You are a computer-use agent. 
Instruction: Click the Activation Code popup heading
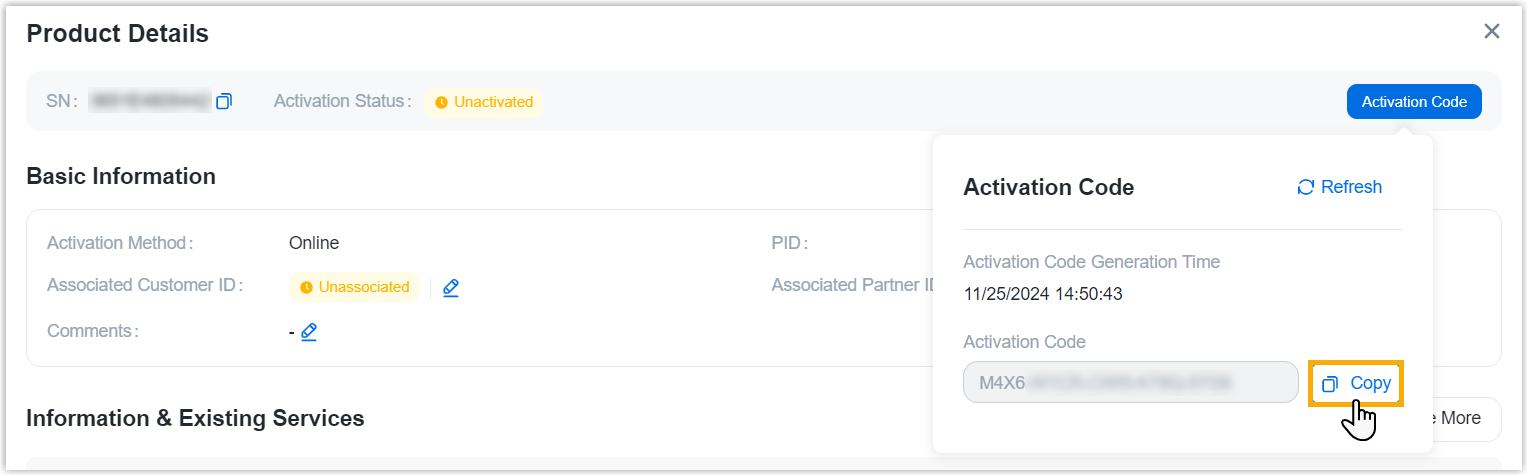click(1048, 187)
